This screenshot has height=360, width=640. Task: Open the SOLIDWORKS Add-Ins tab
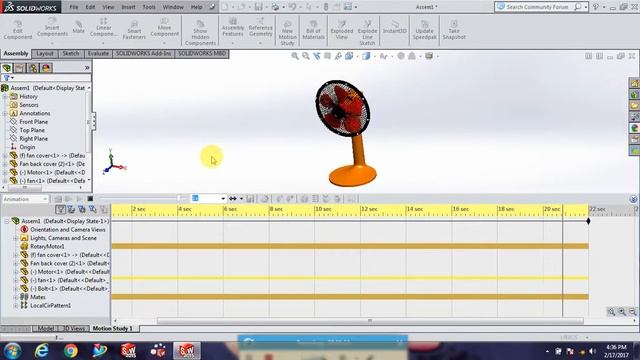[143, 53]
